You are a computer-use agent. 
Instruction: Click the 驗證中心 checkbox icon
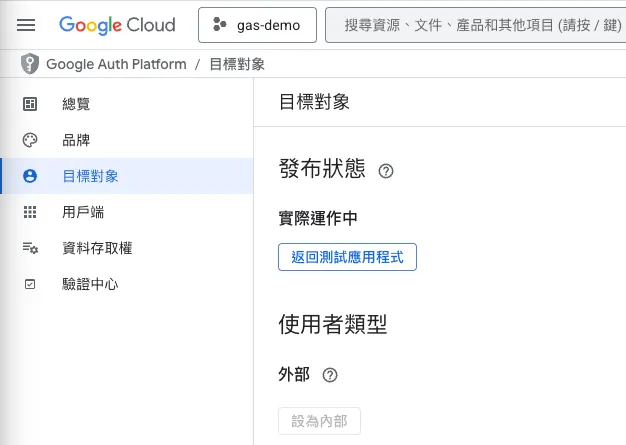click(30, 284)
